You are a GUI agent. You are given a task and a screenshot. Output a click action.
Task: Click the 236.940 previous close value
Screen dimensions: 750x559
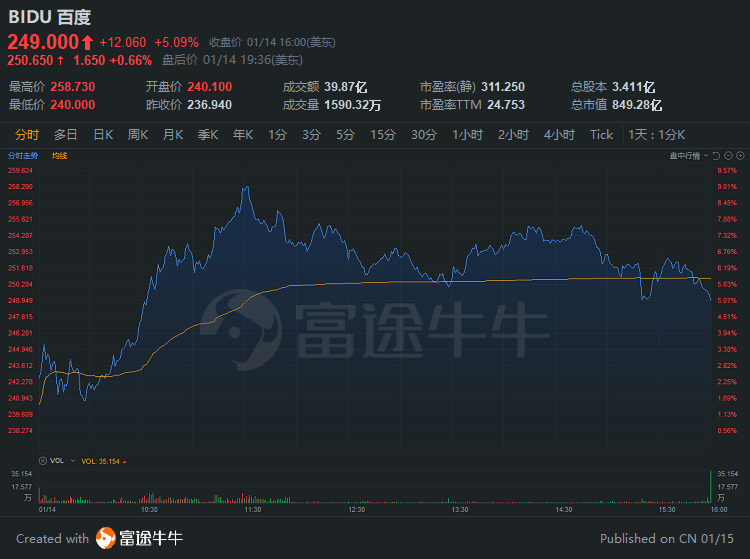pos(210,105)
